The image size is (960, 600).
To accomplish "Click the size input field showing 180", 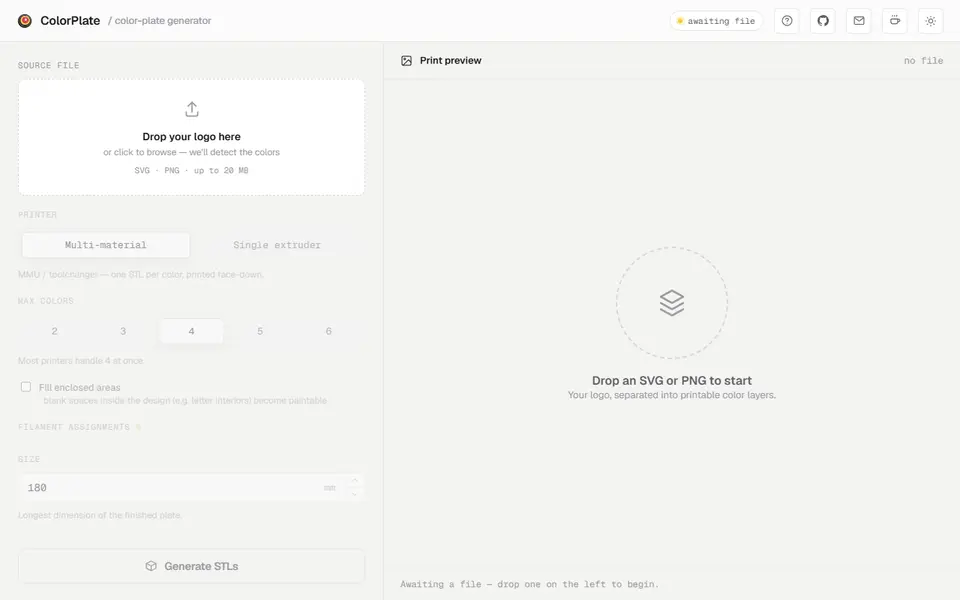I will click(192, 487).
